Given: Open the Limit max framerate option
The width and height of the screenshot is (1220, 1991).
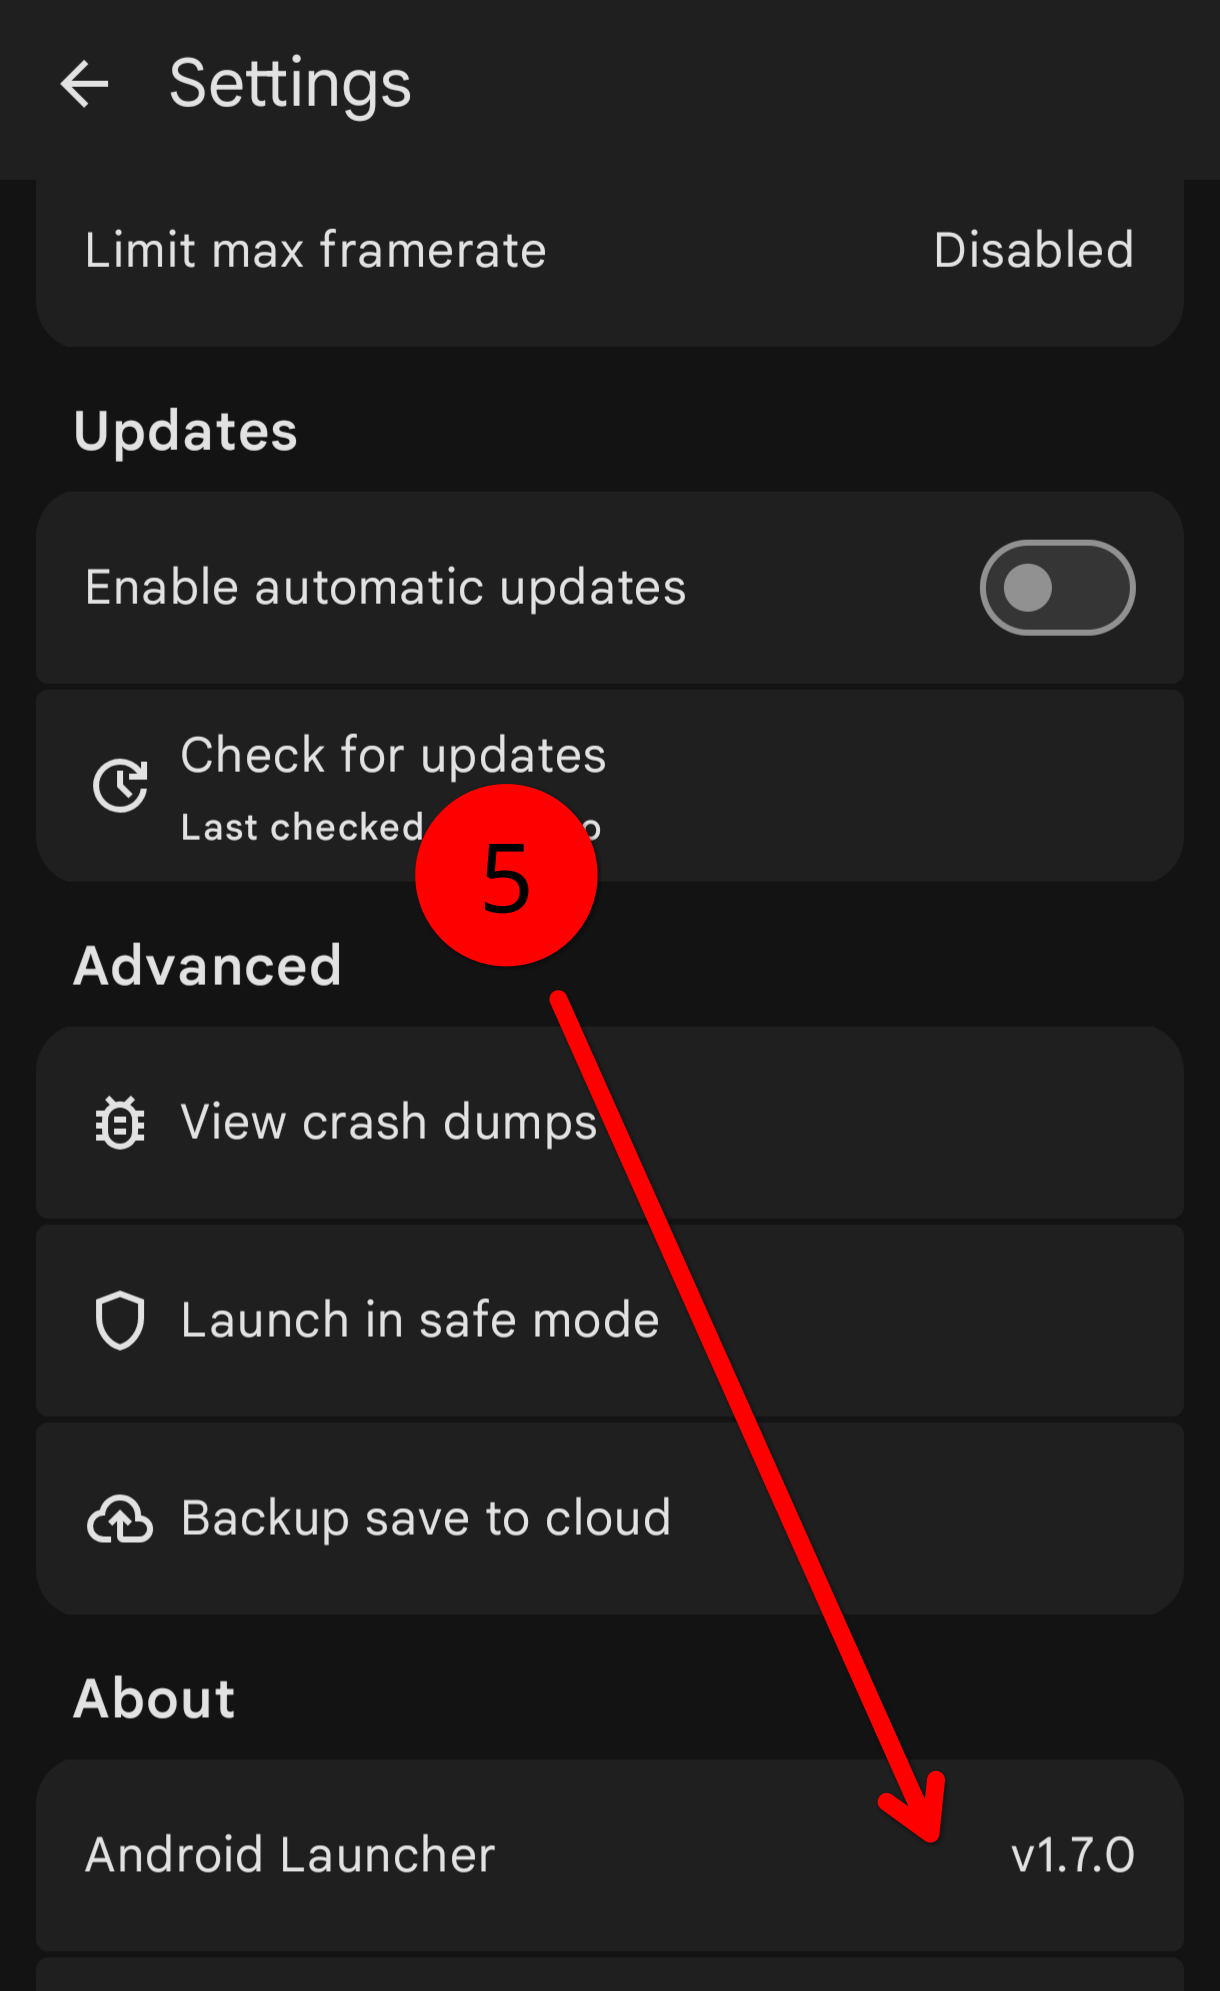Looking at the screenshot, I should pyautogui.click(x=610, y=250).
